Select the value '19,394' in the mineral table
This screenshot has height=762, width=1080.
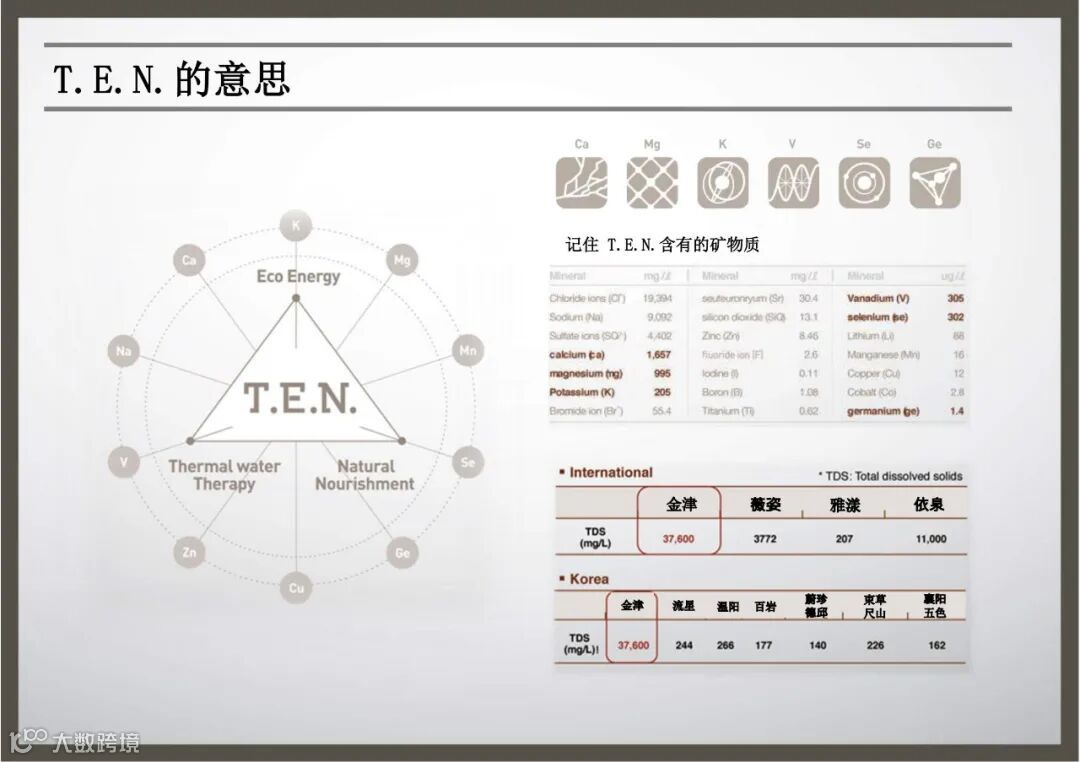tap(657, 298)
